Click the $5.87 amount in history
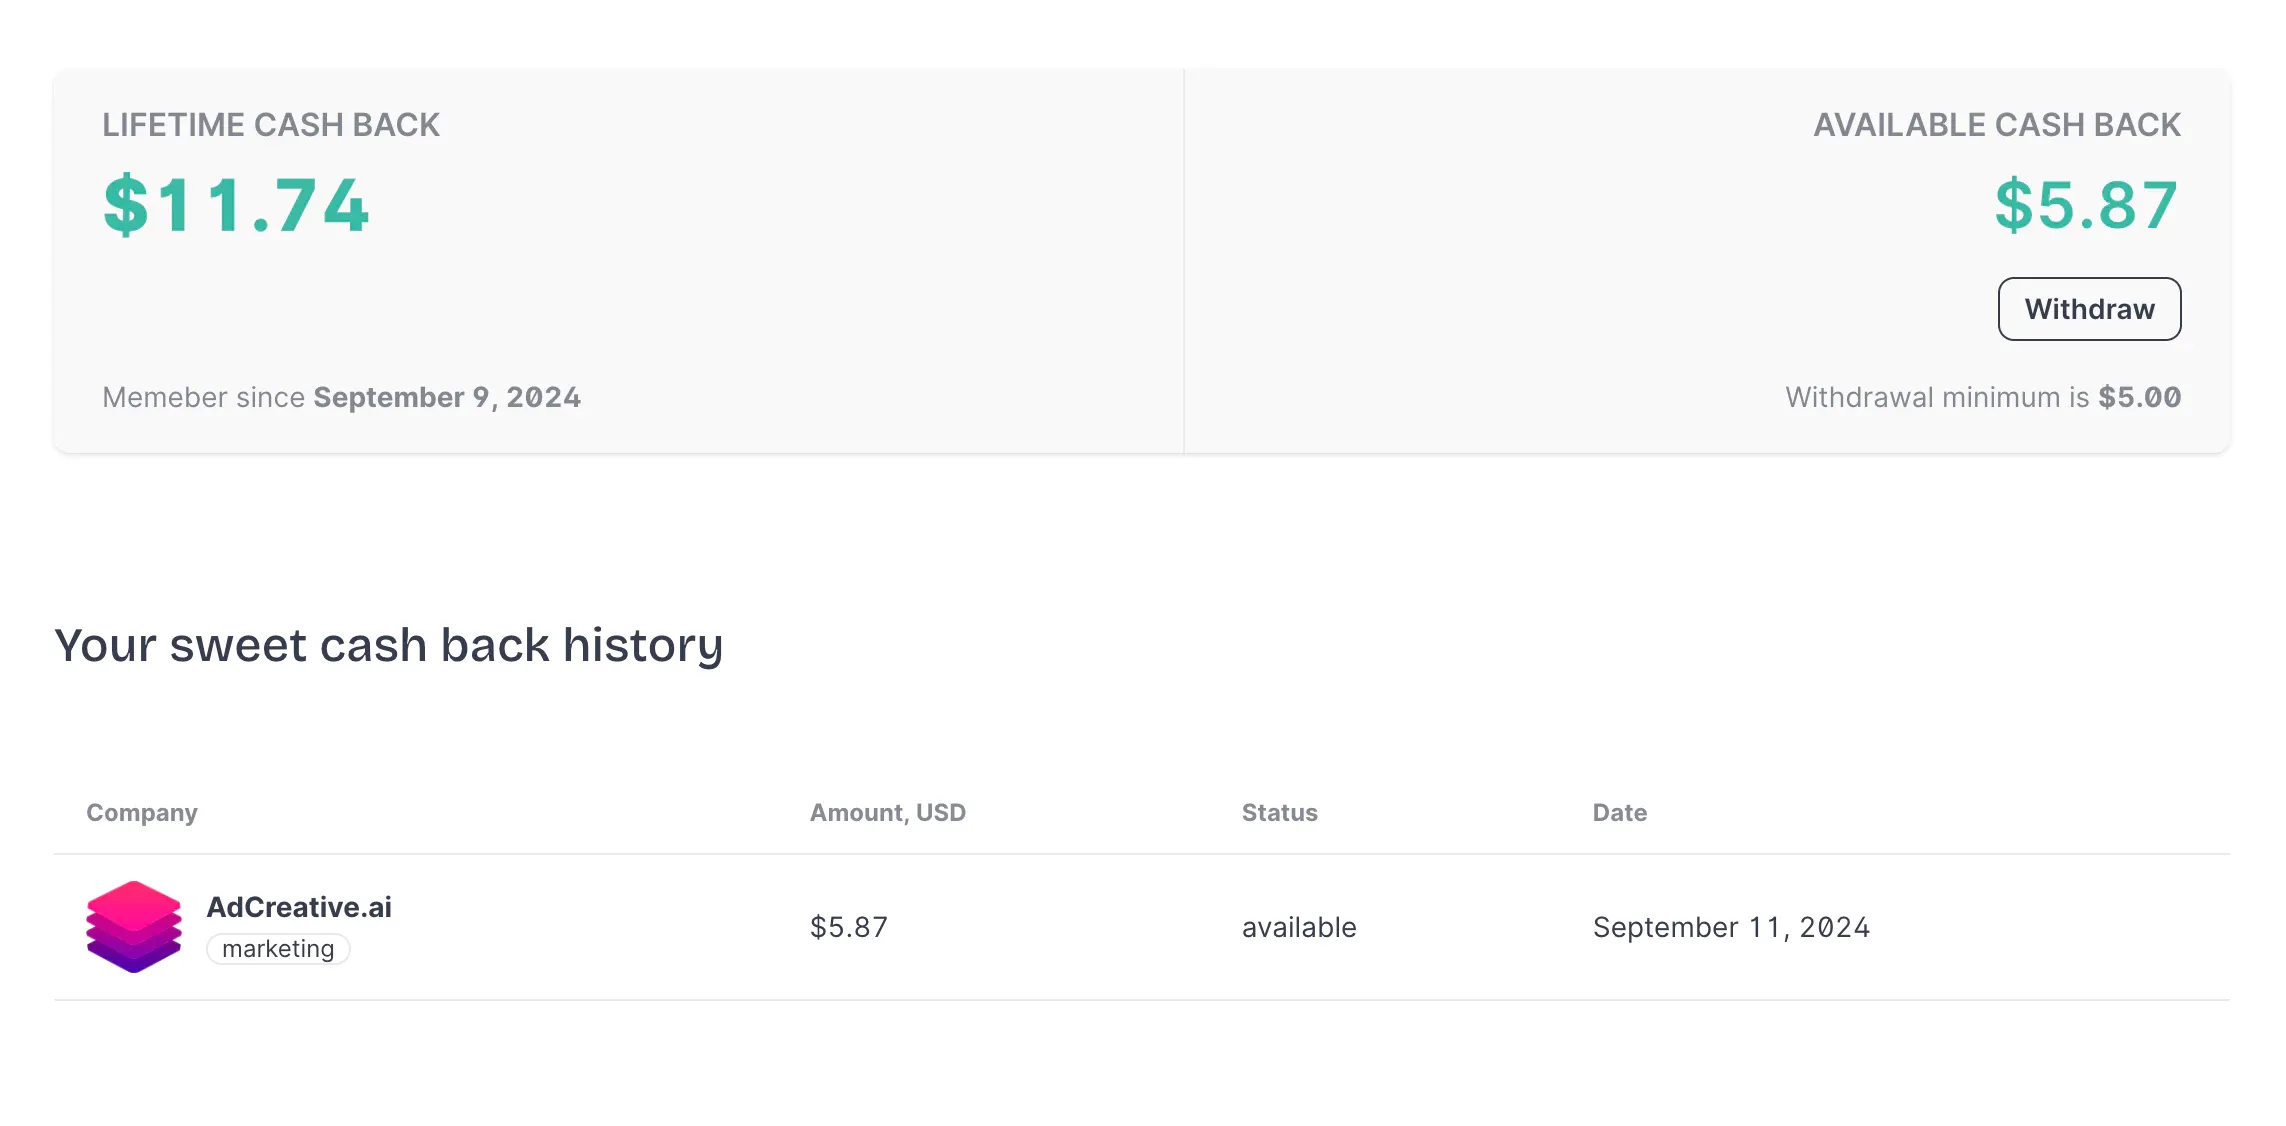The height and width of the screenshot is (1126, 2286). click(x=849, y=927)
